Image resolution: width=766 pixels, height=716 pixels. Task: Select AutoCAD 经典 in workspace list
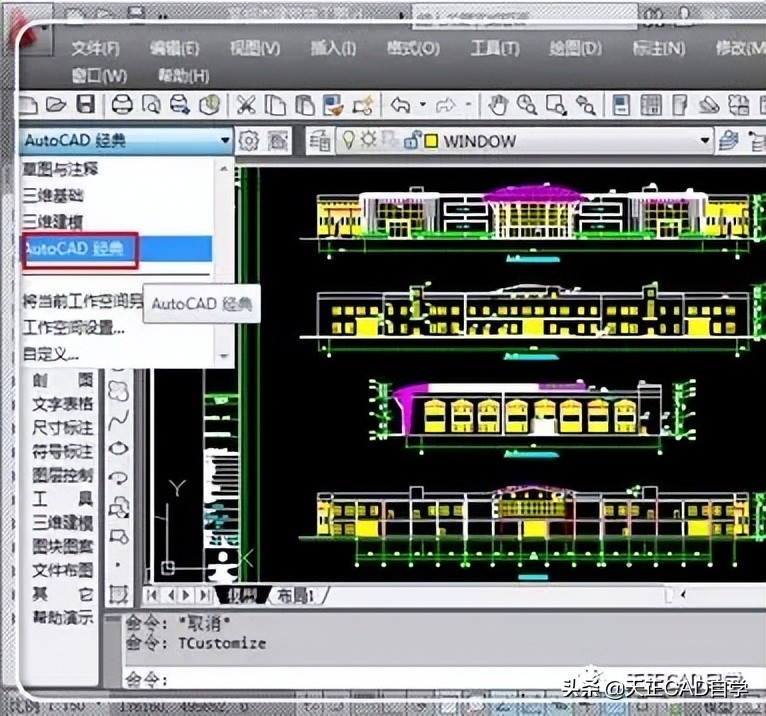pos(117,249)
